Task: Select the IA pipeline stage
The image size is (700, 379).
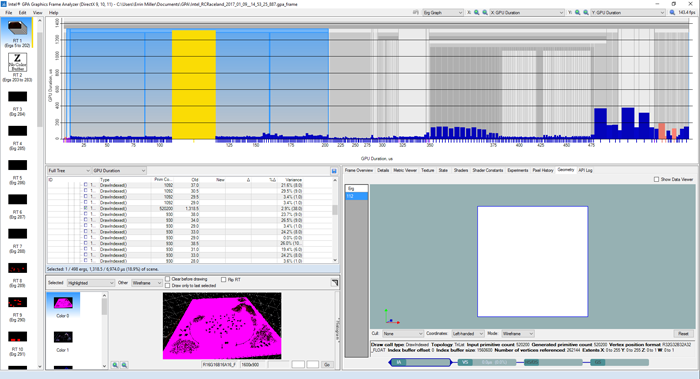Action: (x=420, y=362)
